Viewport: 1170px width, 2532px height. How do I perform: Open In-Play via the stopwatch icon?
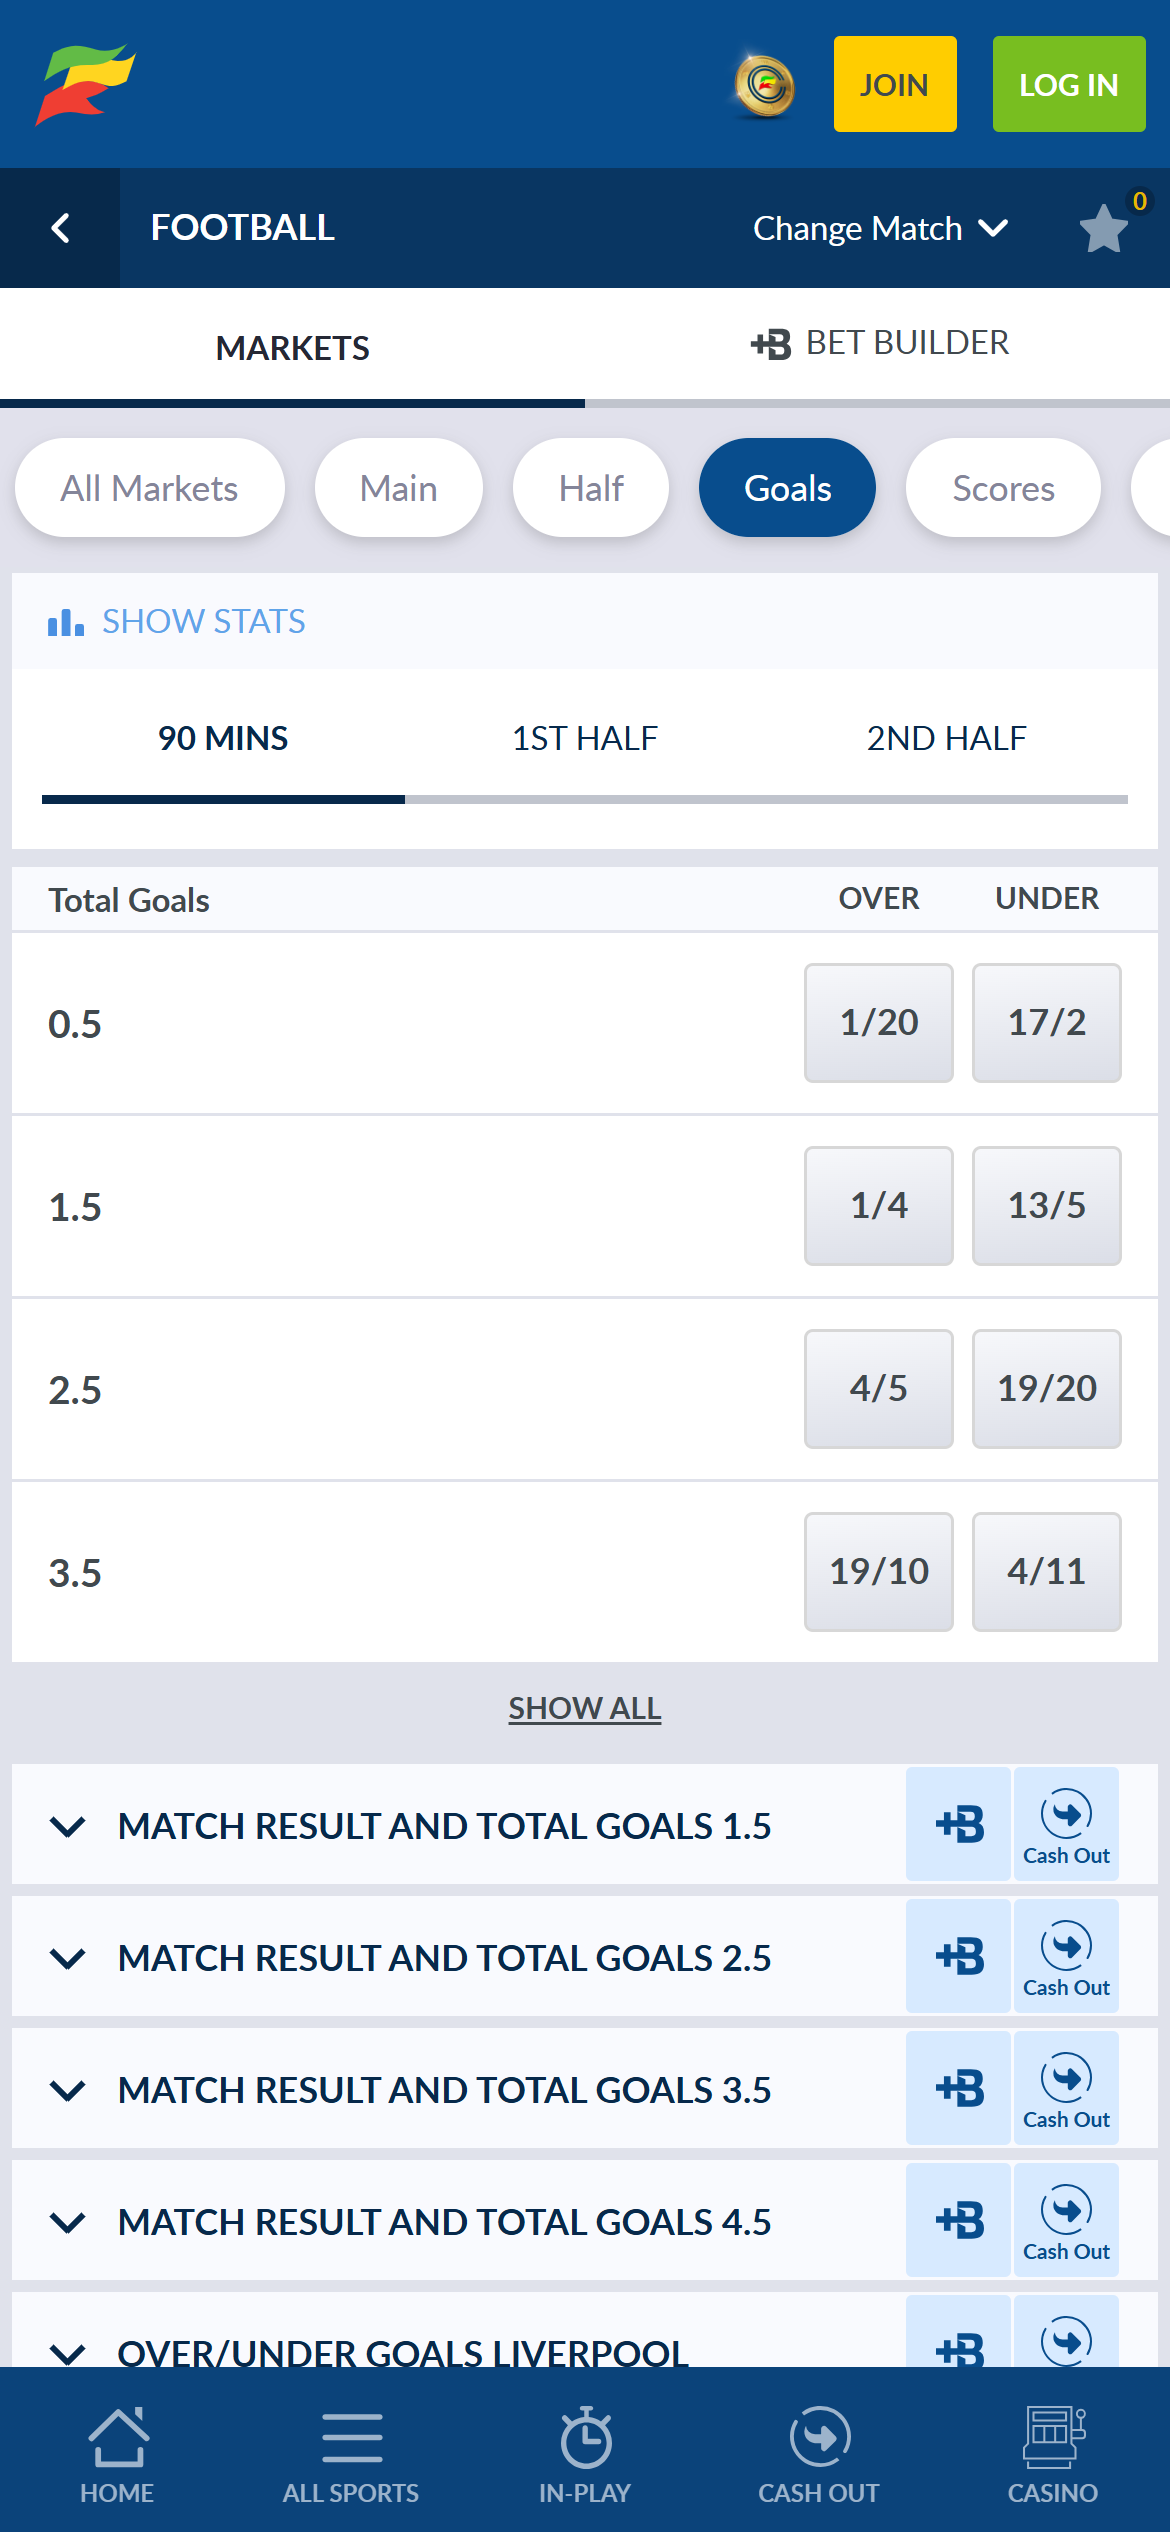(x=585, y=2438)
